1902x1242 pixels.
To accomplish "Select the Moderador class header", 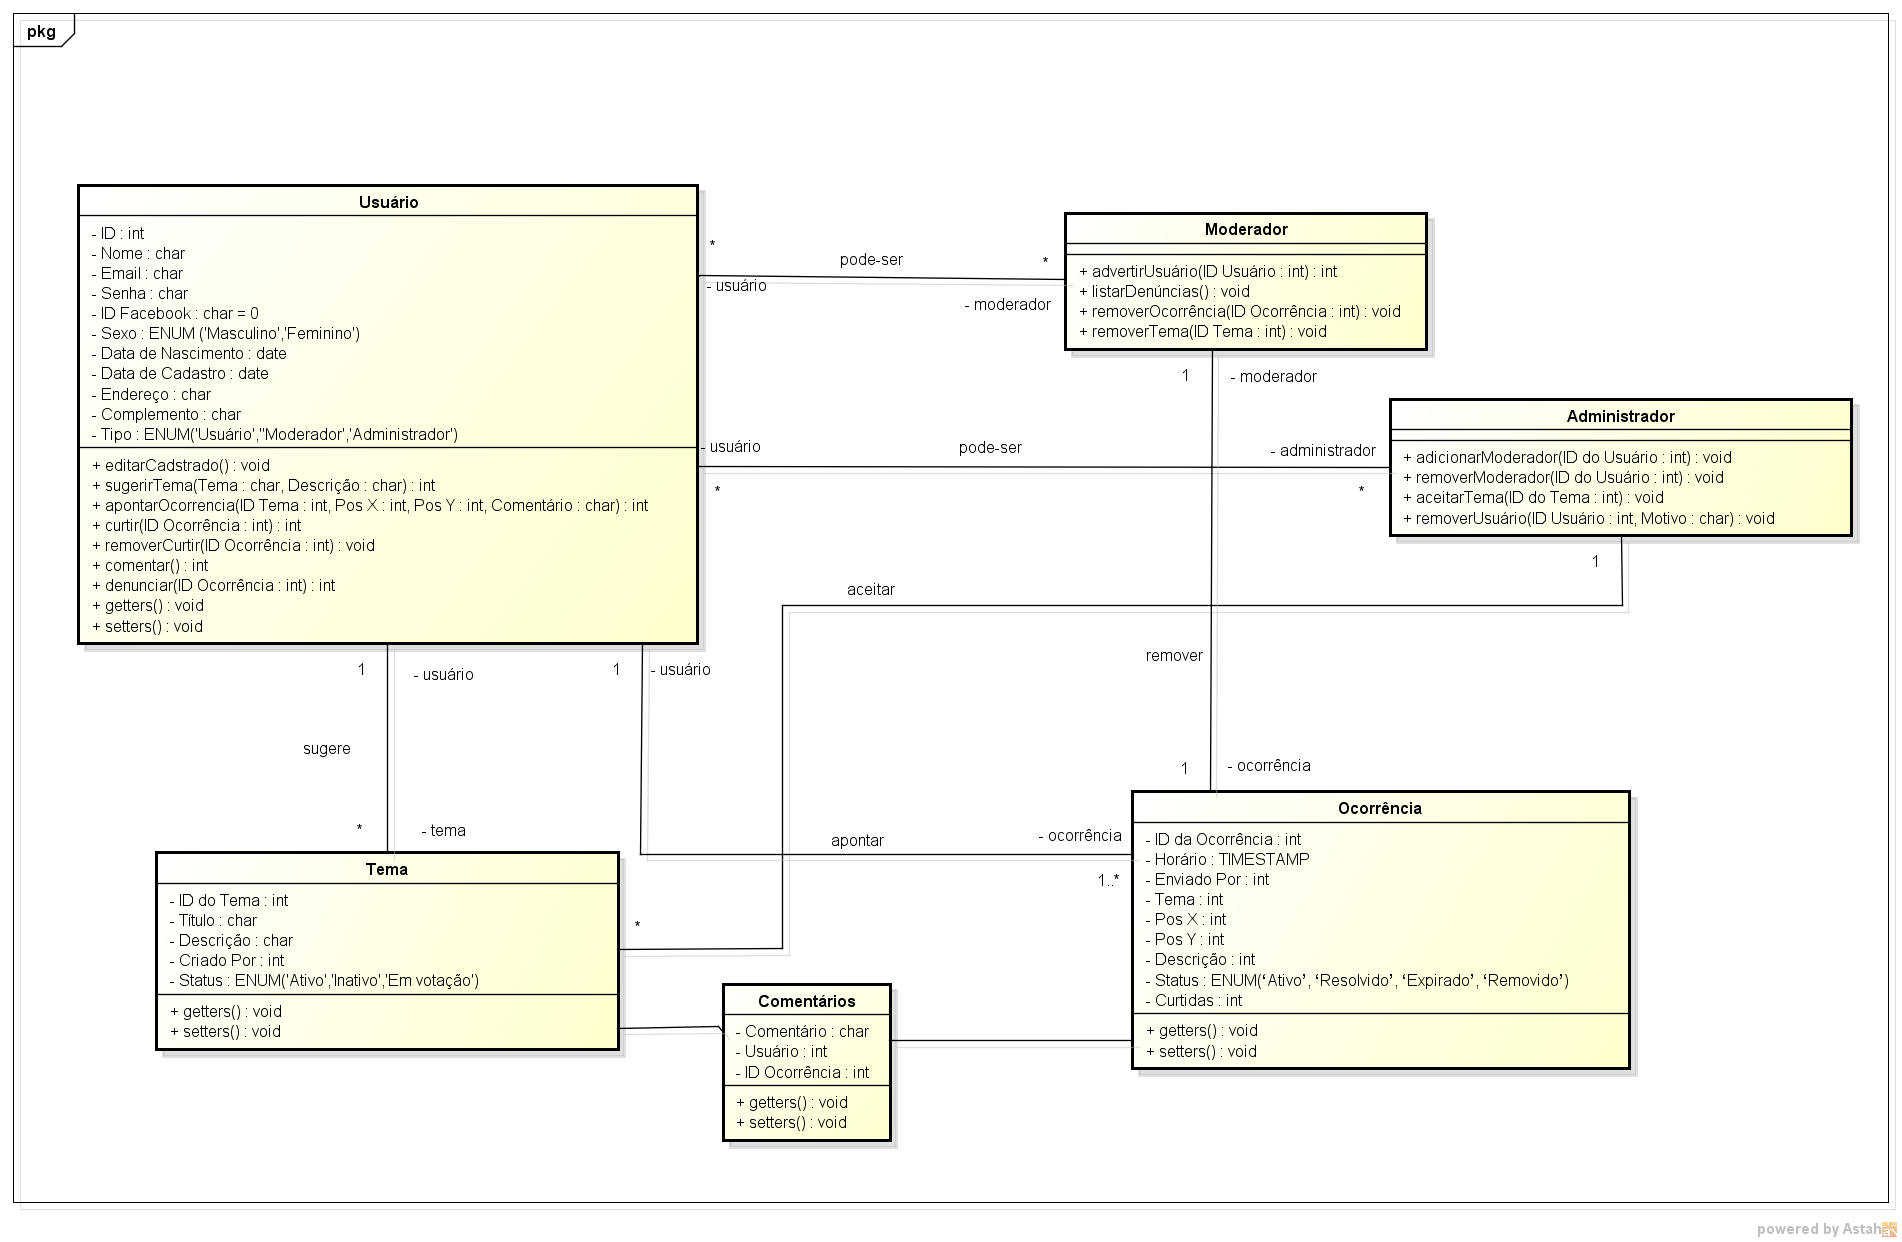I will click(1245, 229).
